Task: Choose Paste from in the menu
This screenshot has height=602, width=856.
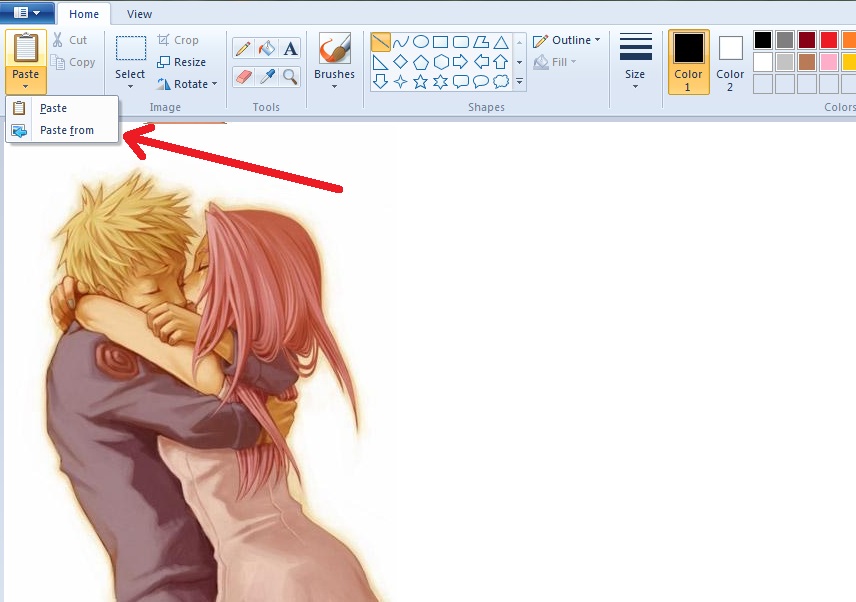Action: (x=64, y=130)
